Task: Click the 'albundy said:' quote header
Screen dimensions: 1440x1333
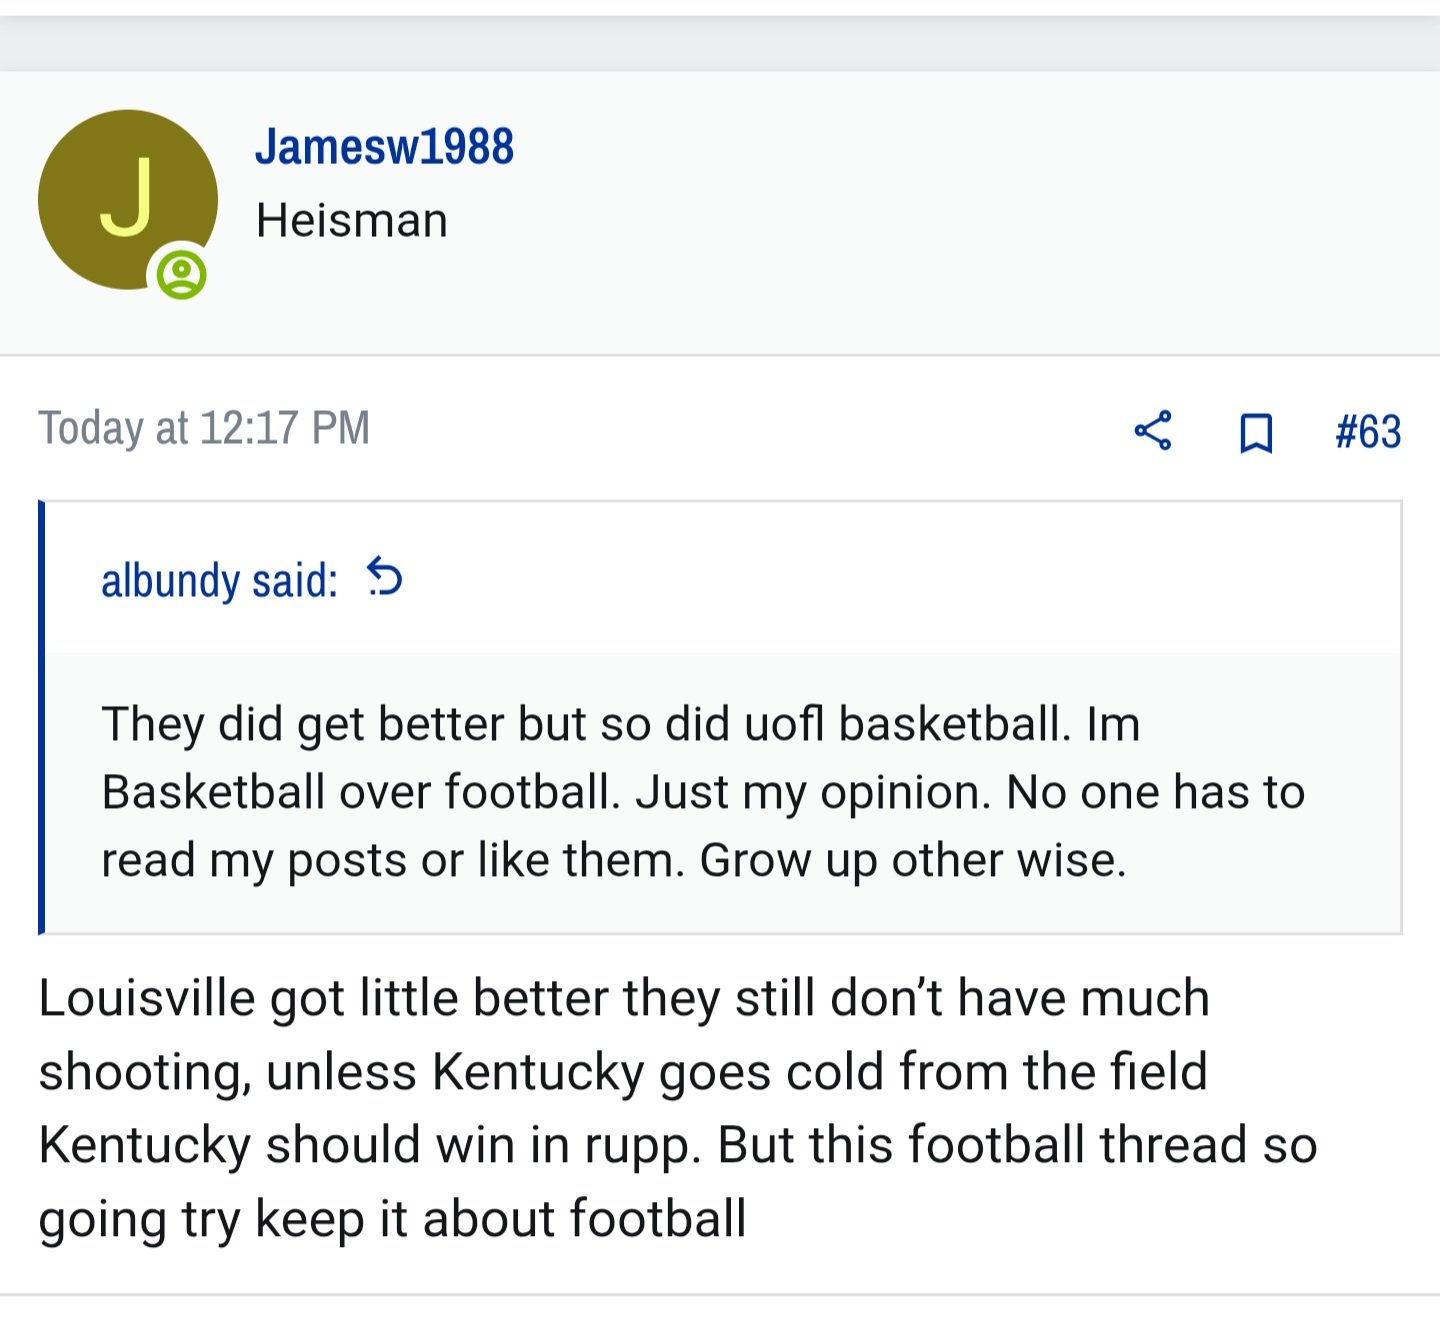Action: pyautogui.click(x=219, y=580)
